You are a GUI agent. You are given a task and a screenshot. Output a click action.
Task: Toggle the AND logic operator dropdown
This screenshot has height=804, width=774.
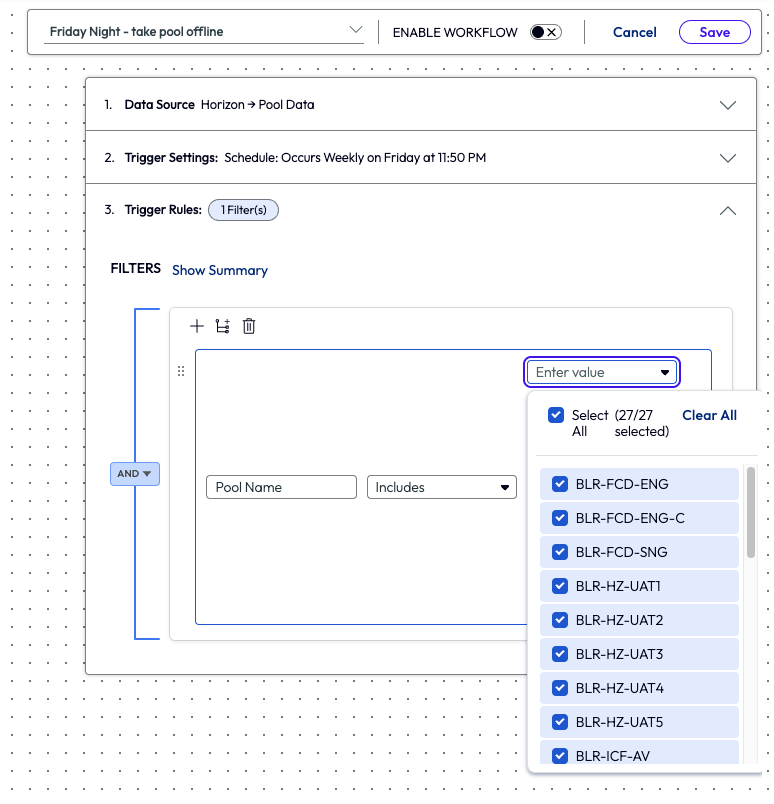pos(135,474)
